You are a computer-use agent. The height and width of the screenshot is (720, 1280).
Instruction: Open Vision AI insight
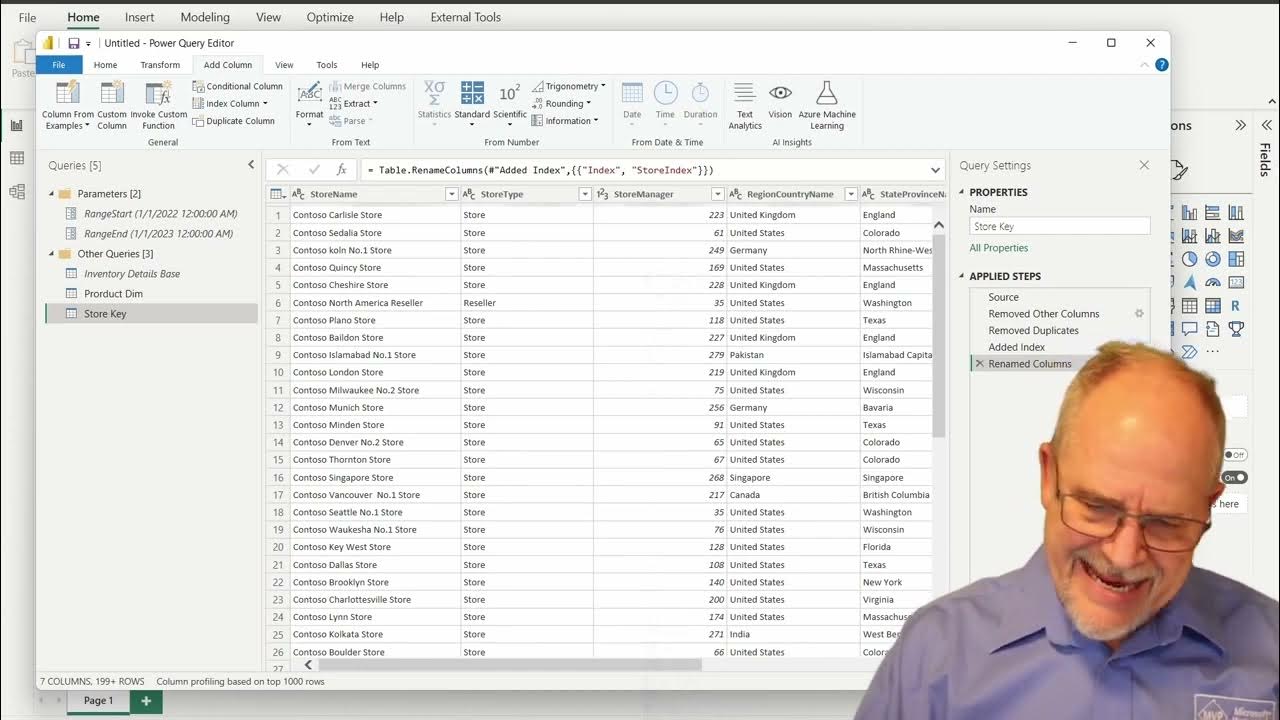click(x=780, y=100)
